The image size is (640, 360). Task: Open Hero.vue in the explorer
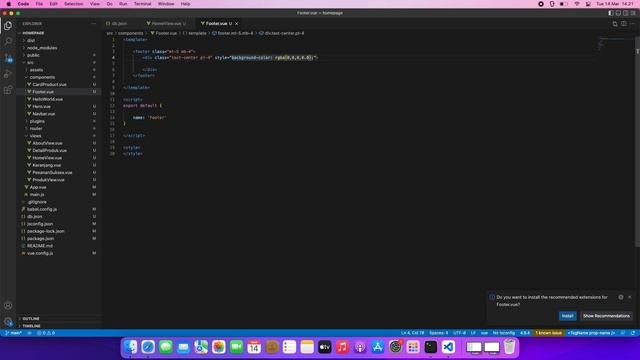[x=41, y=107]
